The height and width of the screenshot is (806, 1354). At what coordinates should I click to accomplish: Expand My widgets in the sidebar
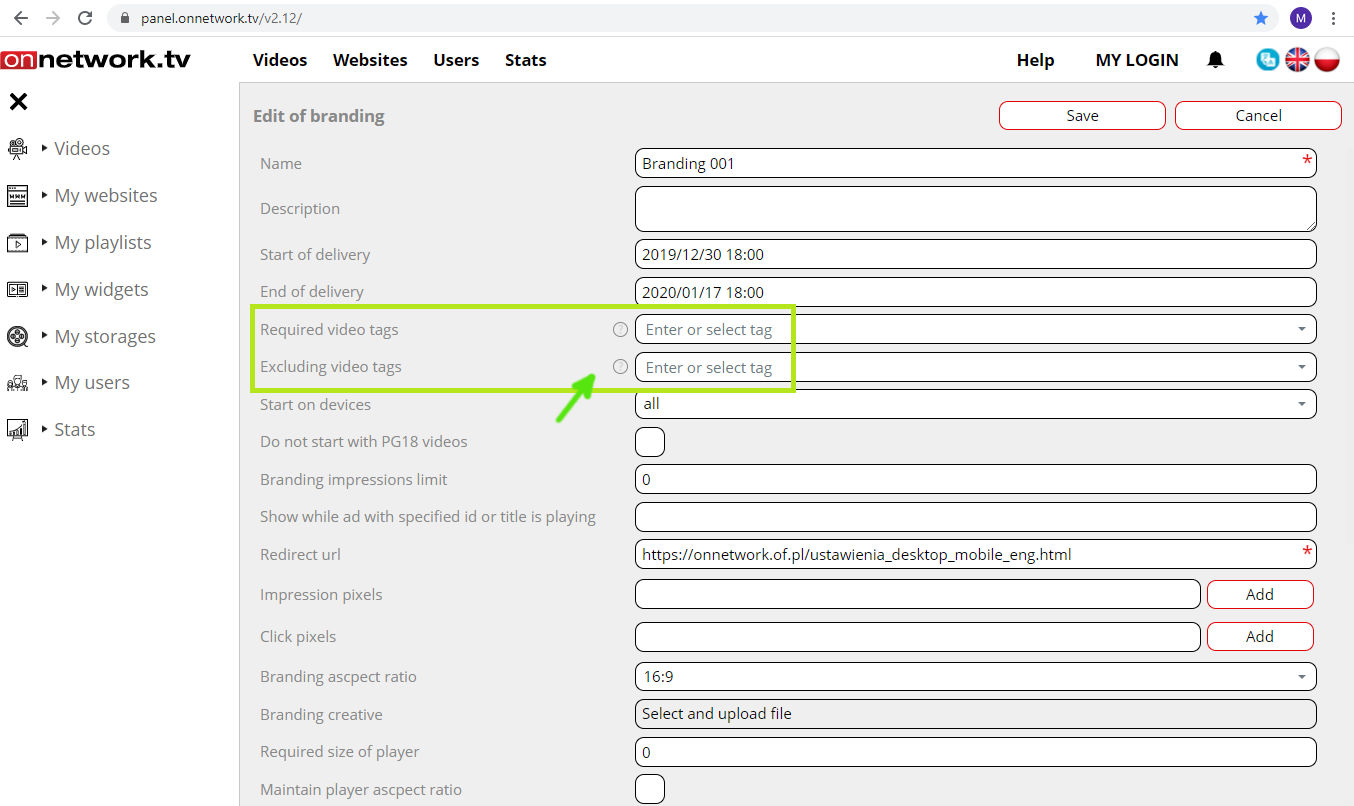100,290
